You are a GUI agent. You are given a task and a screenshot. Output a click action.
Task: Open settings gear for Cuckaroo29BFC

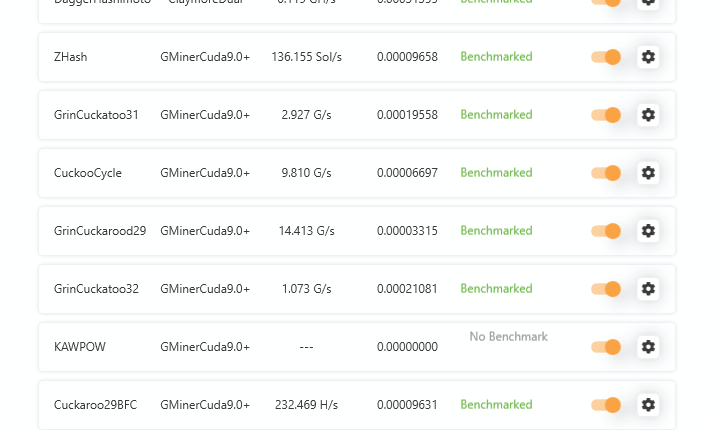tap(648, 405)
